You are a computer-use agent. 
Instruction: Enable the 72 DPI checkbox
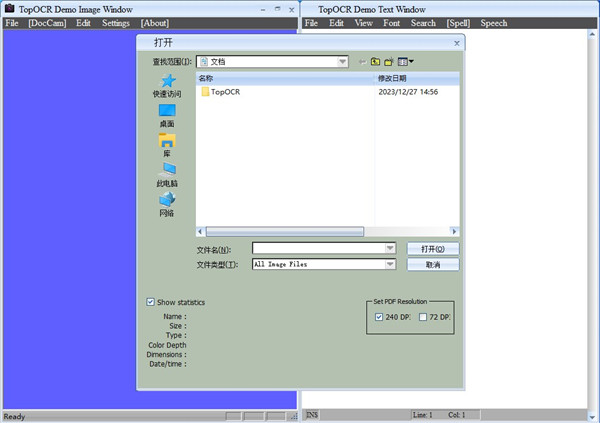(423, 317)
